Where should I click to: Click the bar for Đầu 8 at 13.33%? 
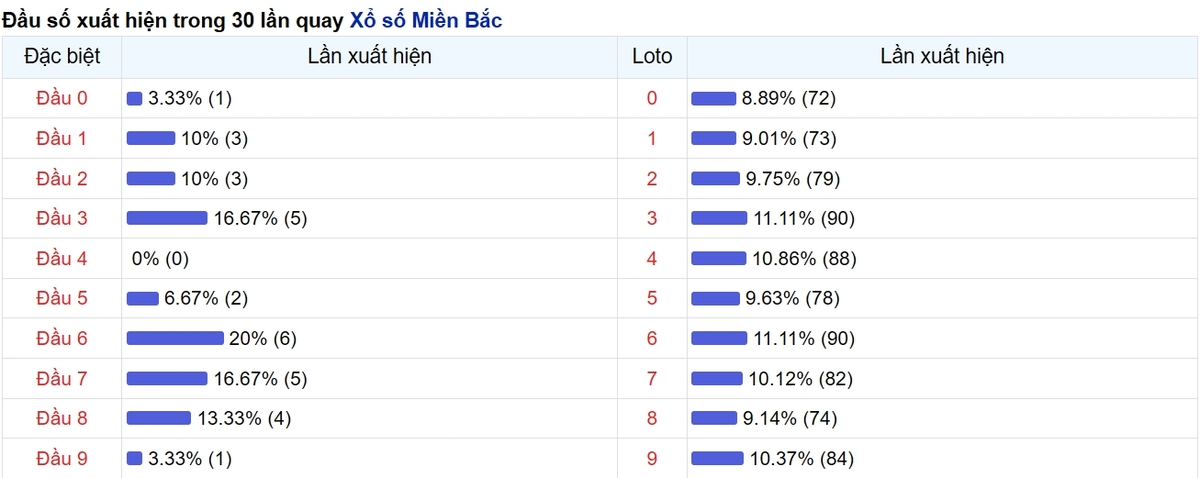tap(159, 418)
